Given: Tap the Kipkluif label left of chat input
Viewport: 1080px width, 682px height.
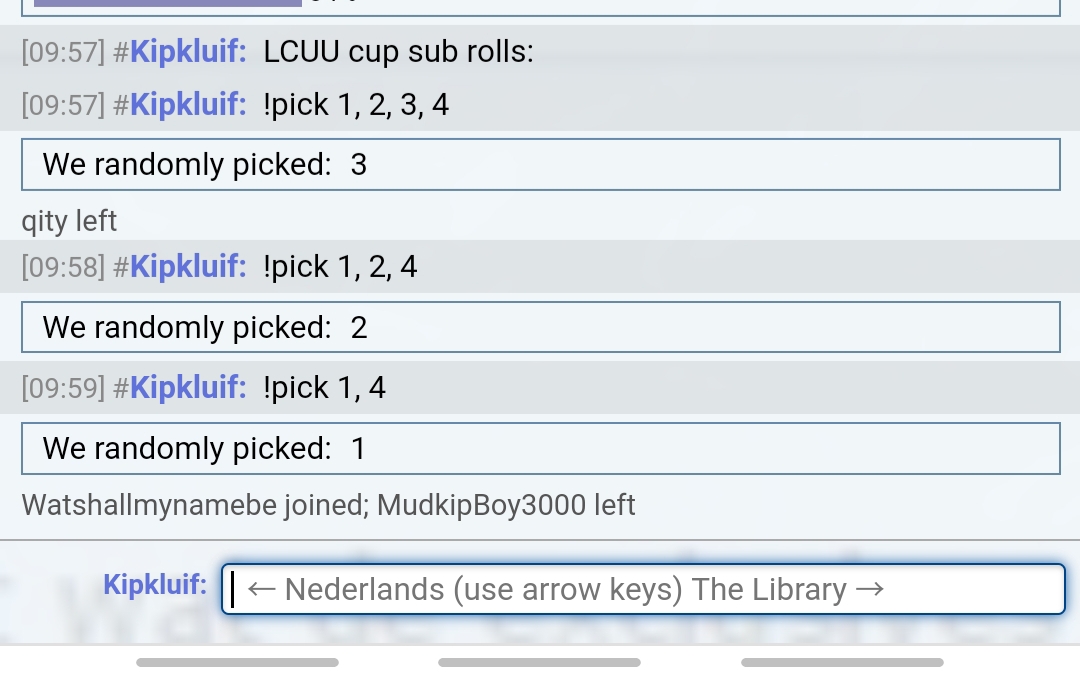Looking at the screenshot, I should tap(155, 584).
